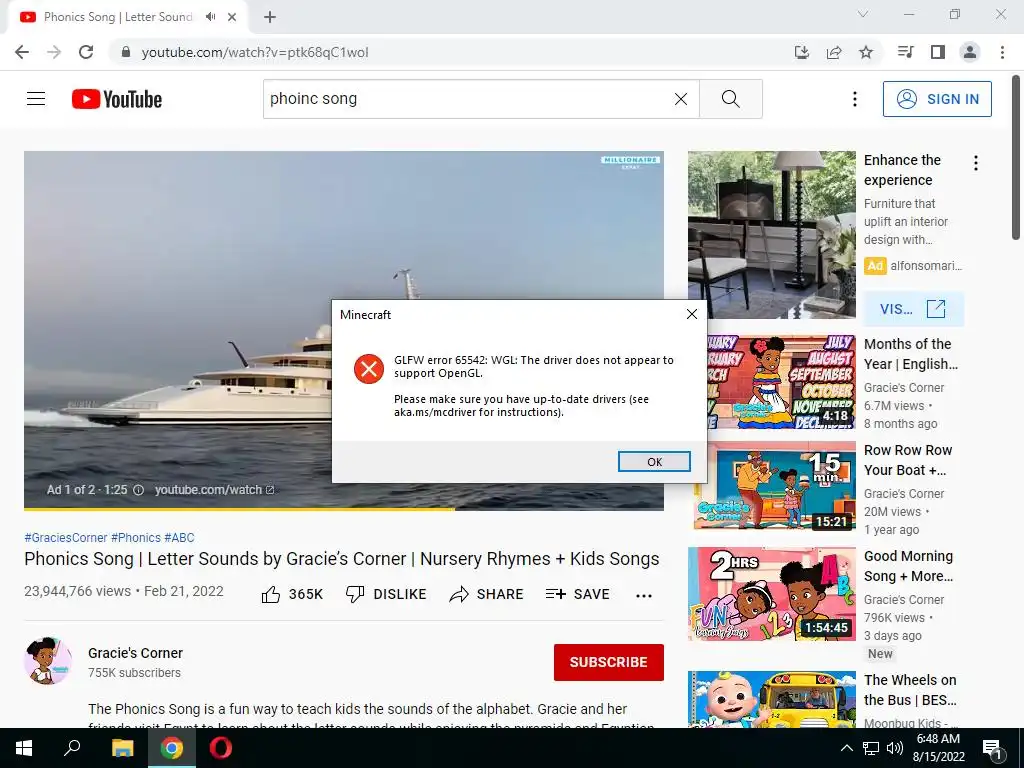1024x768 pixels.
Task: Open the ad options three-dot menu
Action: click(x=976, y=163)
